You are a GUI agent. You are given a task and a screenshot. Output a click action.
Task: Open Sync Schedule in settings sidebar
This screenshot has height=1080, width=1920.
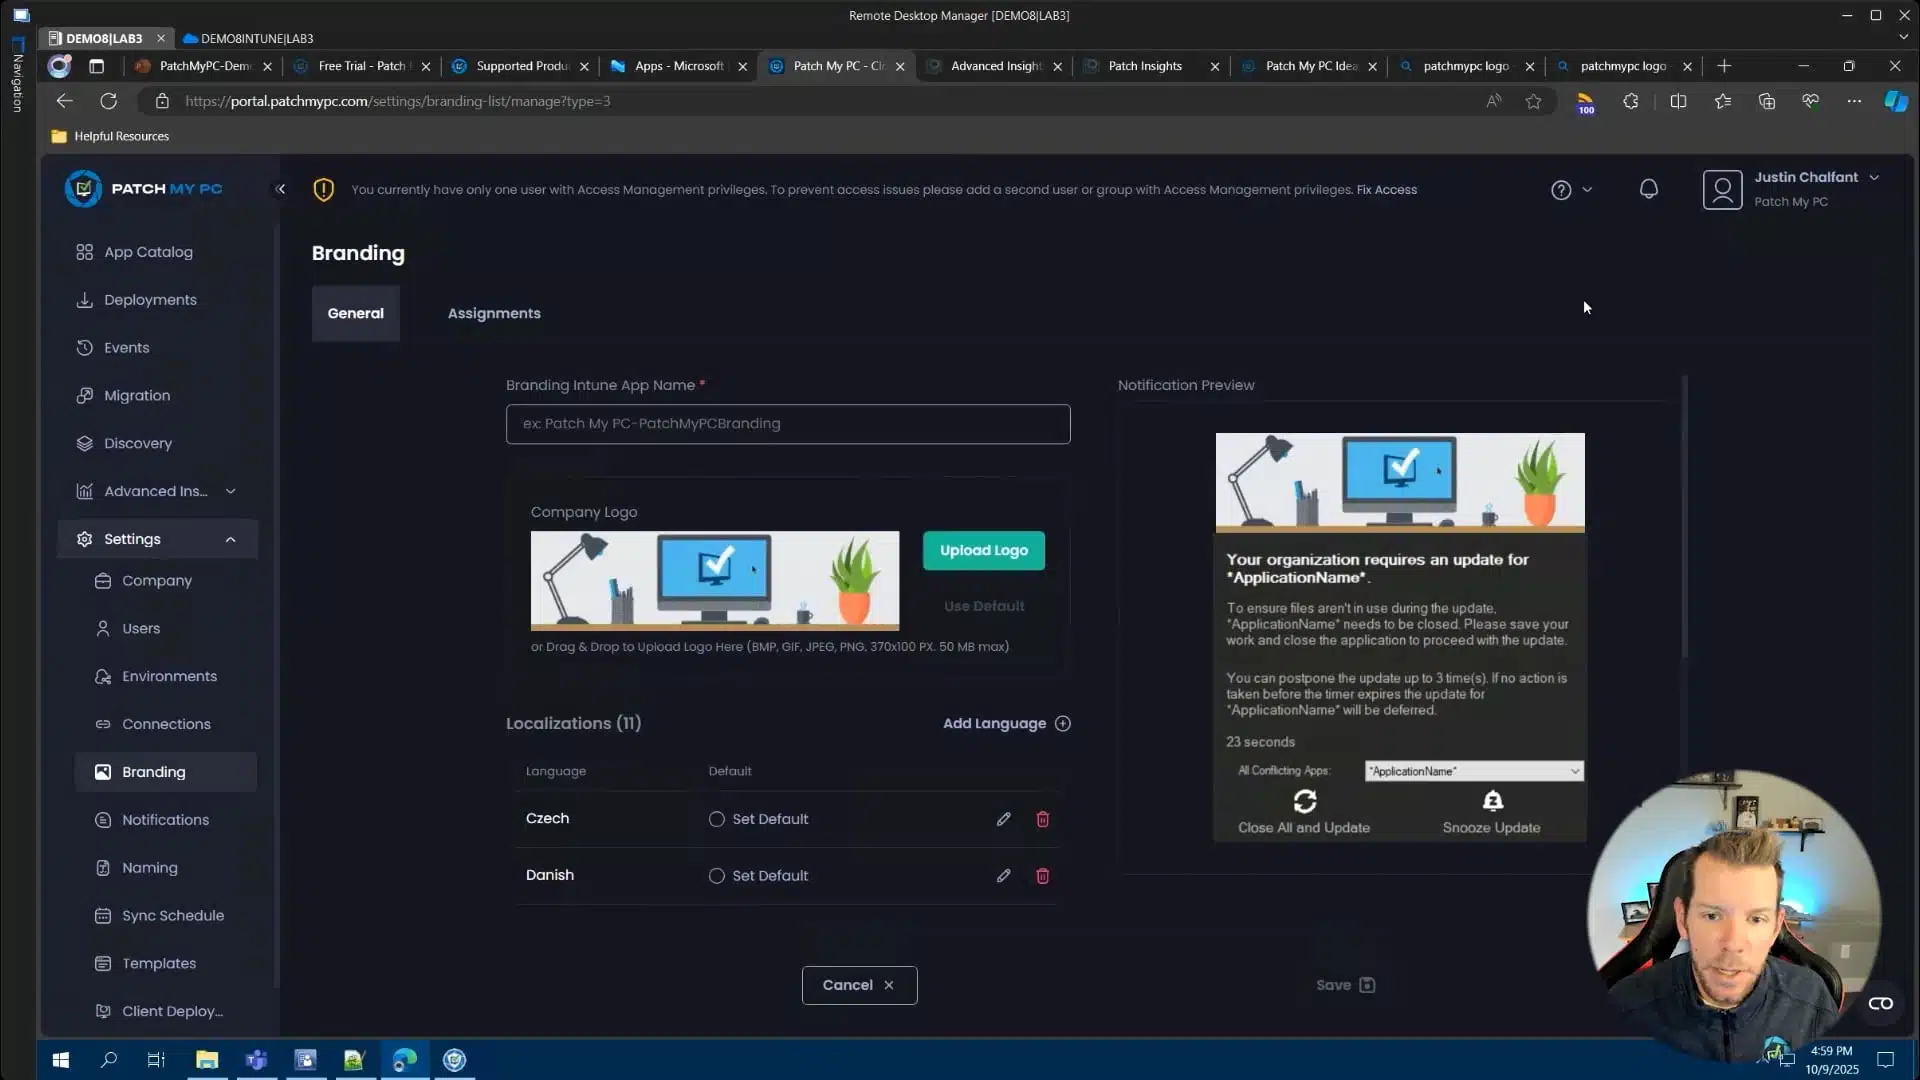pos(172,915)
